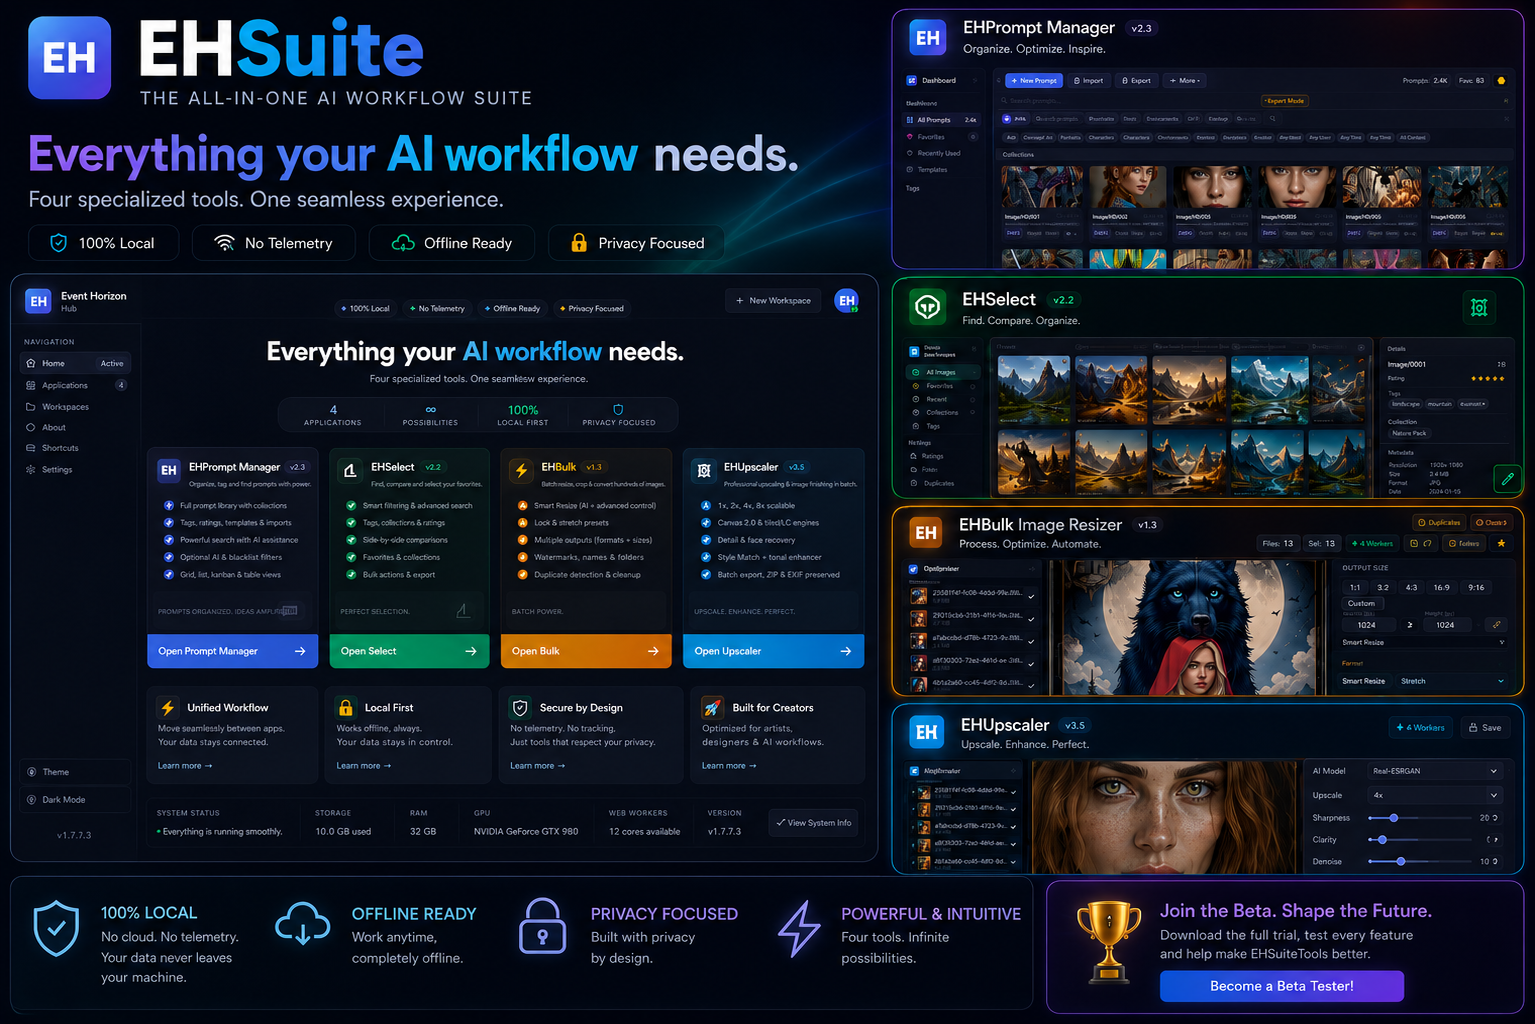Click the Shortcuts icon in Hub sidebar
1535x1024 pixels.
[x=31, y=448]
